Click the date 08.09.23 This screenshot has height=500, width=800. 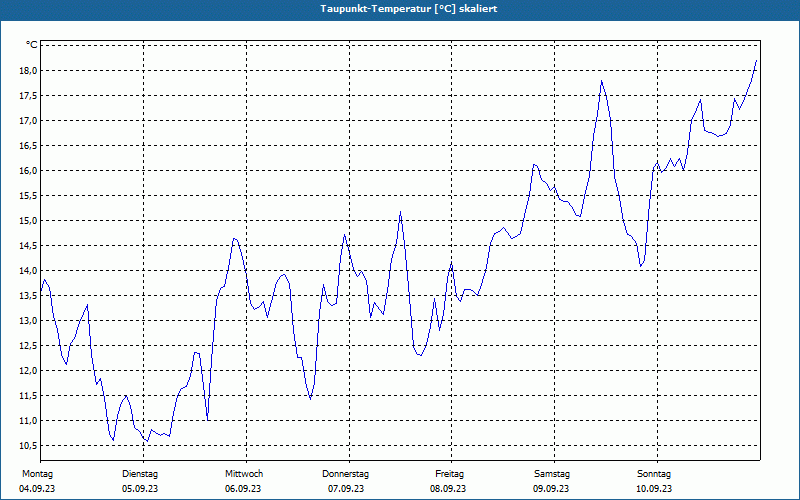click(448, 489)
